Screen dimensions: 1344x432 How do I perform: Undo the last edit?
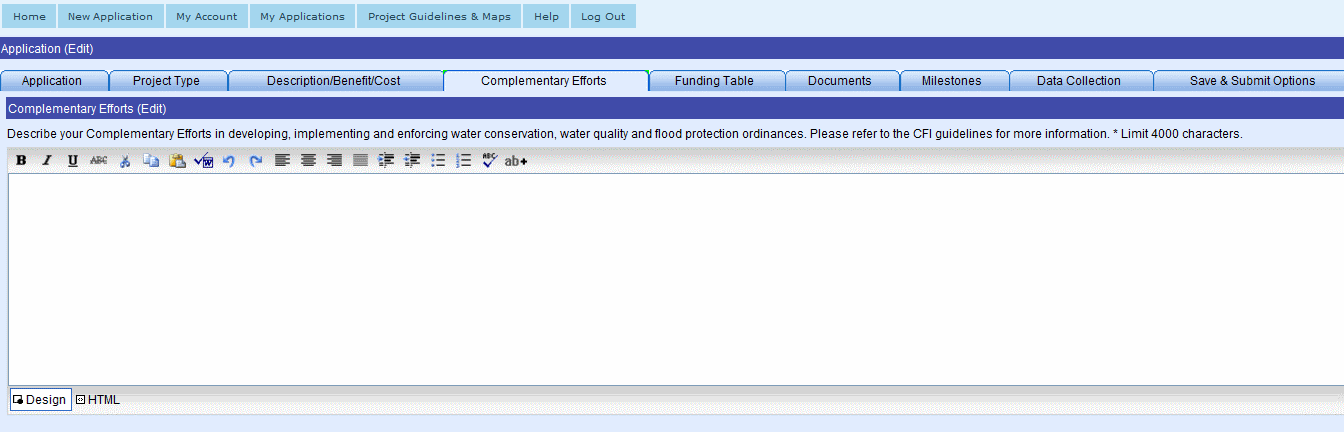pos(229,161)
